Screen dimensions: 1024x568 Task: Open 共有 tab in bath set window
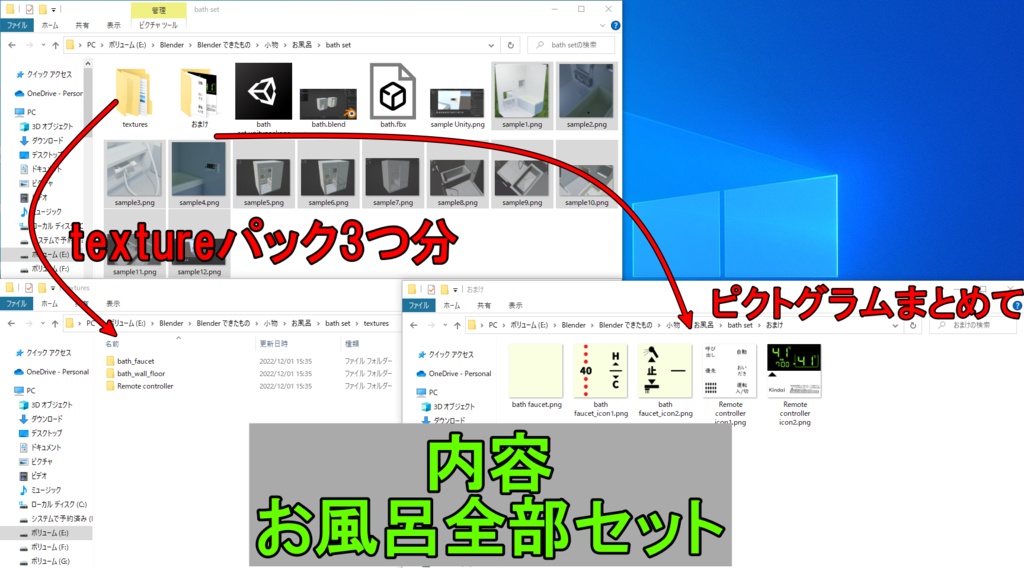(82, 25)
